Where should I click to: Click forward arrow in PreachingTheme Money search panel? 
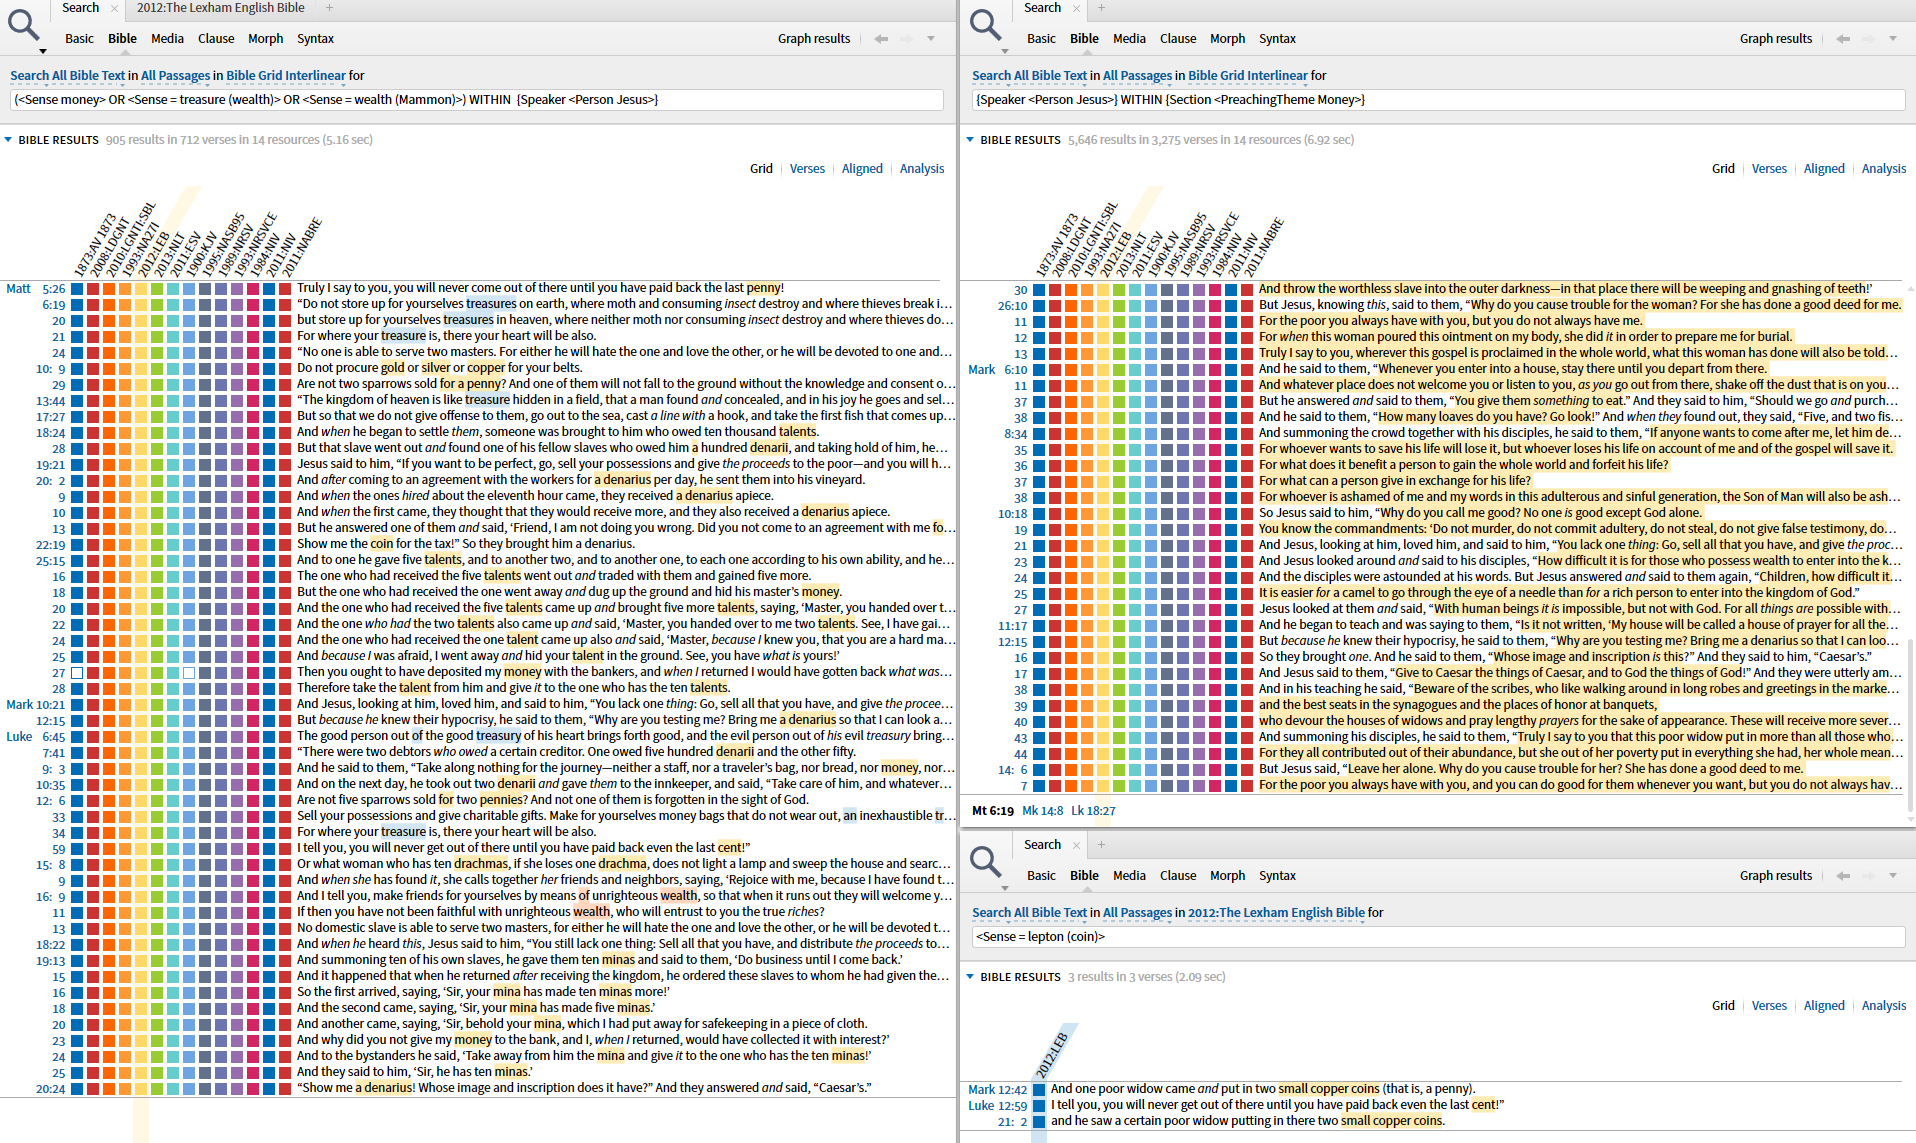click(x=1868, y=39)
